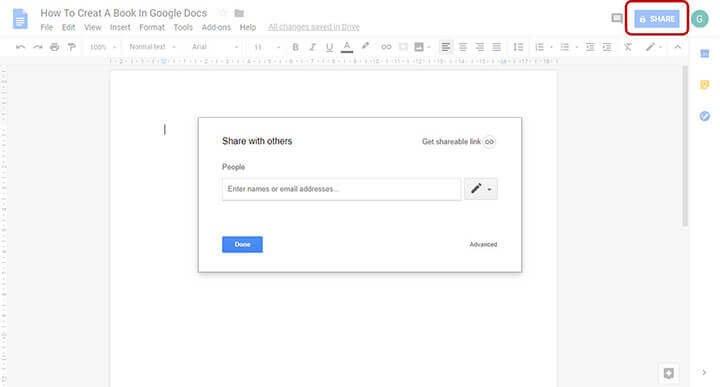Toggle Underline formatting
The image size is (720, 387).
click(x=329, y=47)
